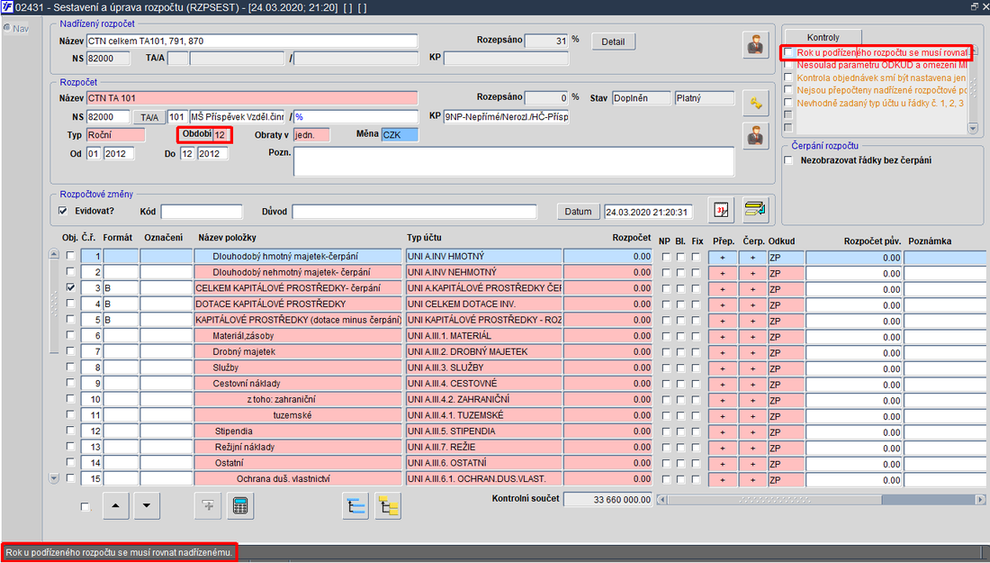
Task: Click the calculator icon below the table
Action: (x=240, y=506)
